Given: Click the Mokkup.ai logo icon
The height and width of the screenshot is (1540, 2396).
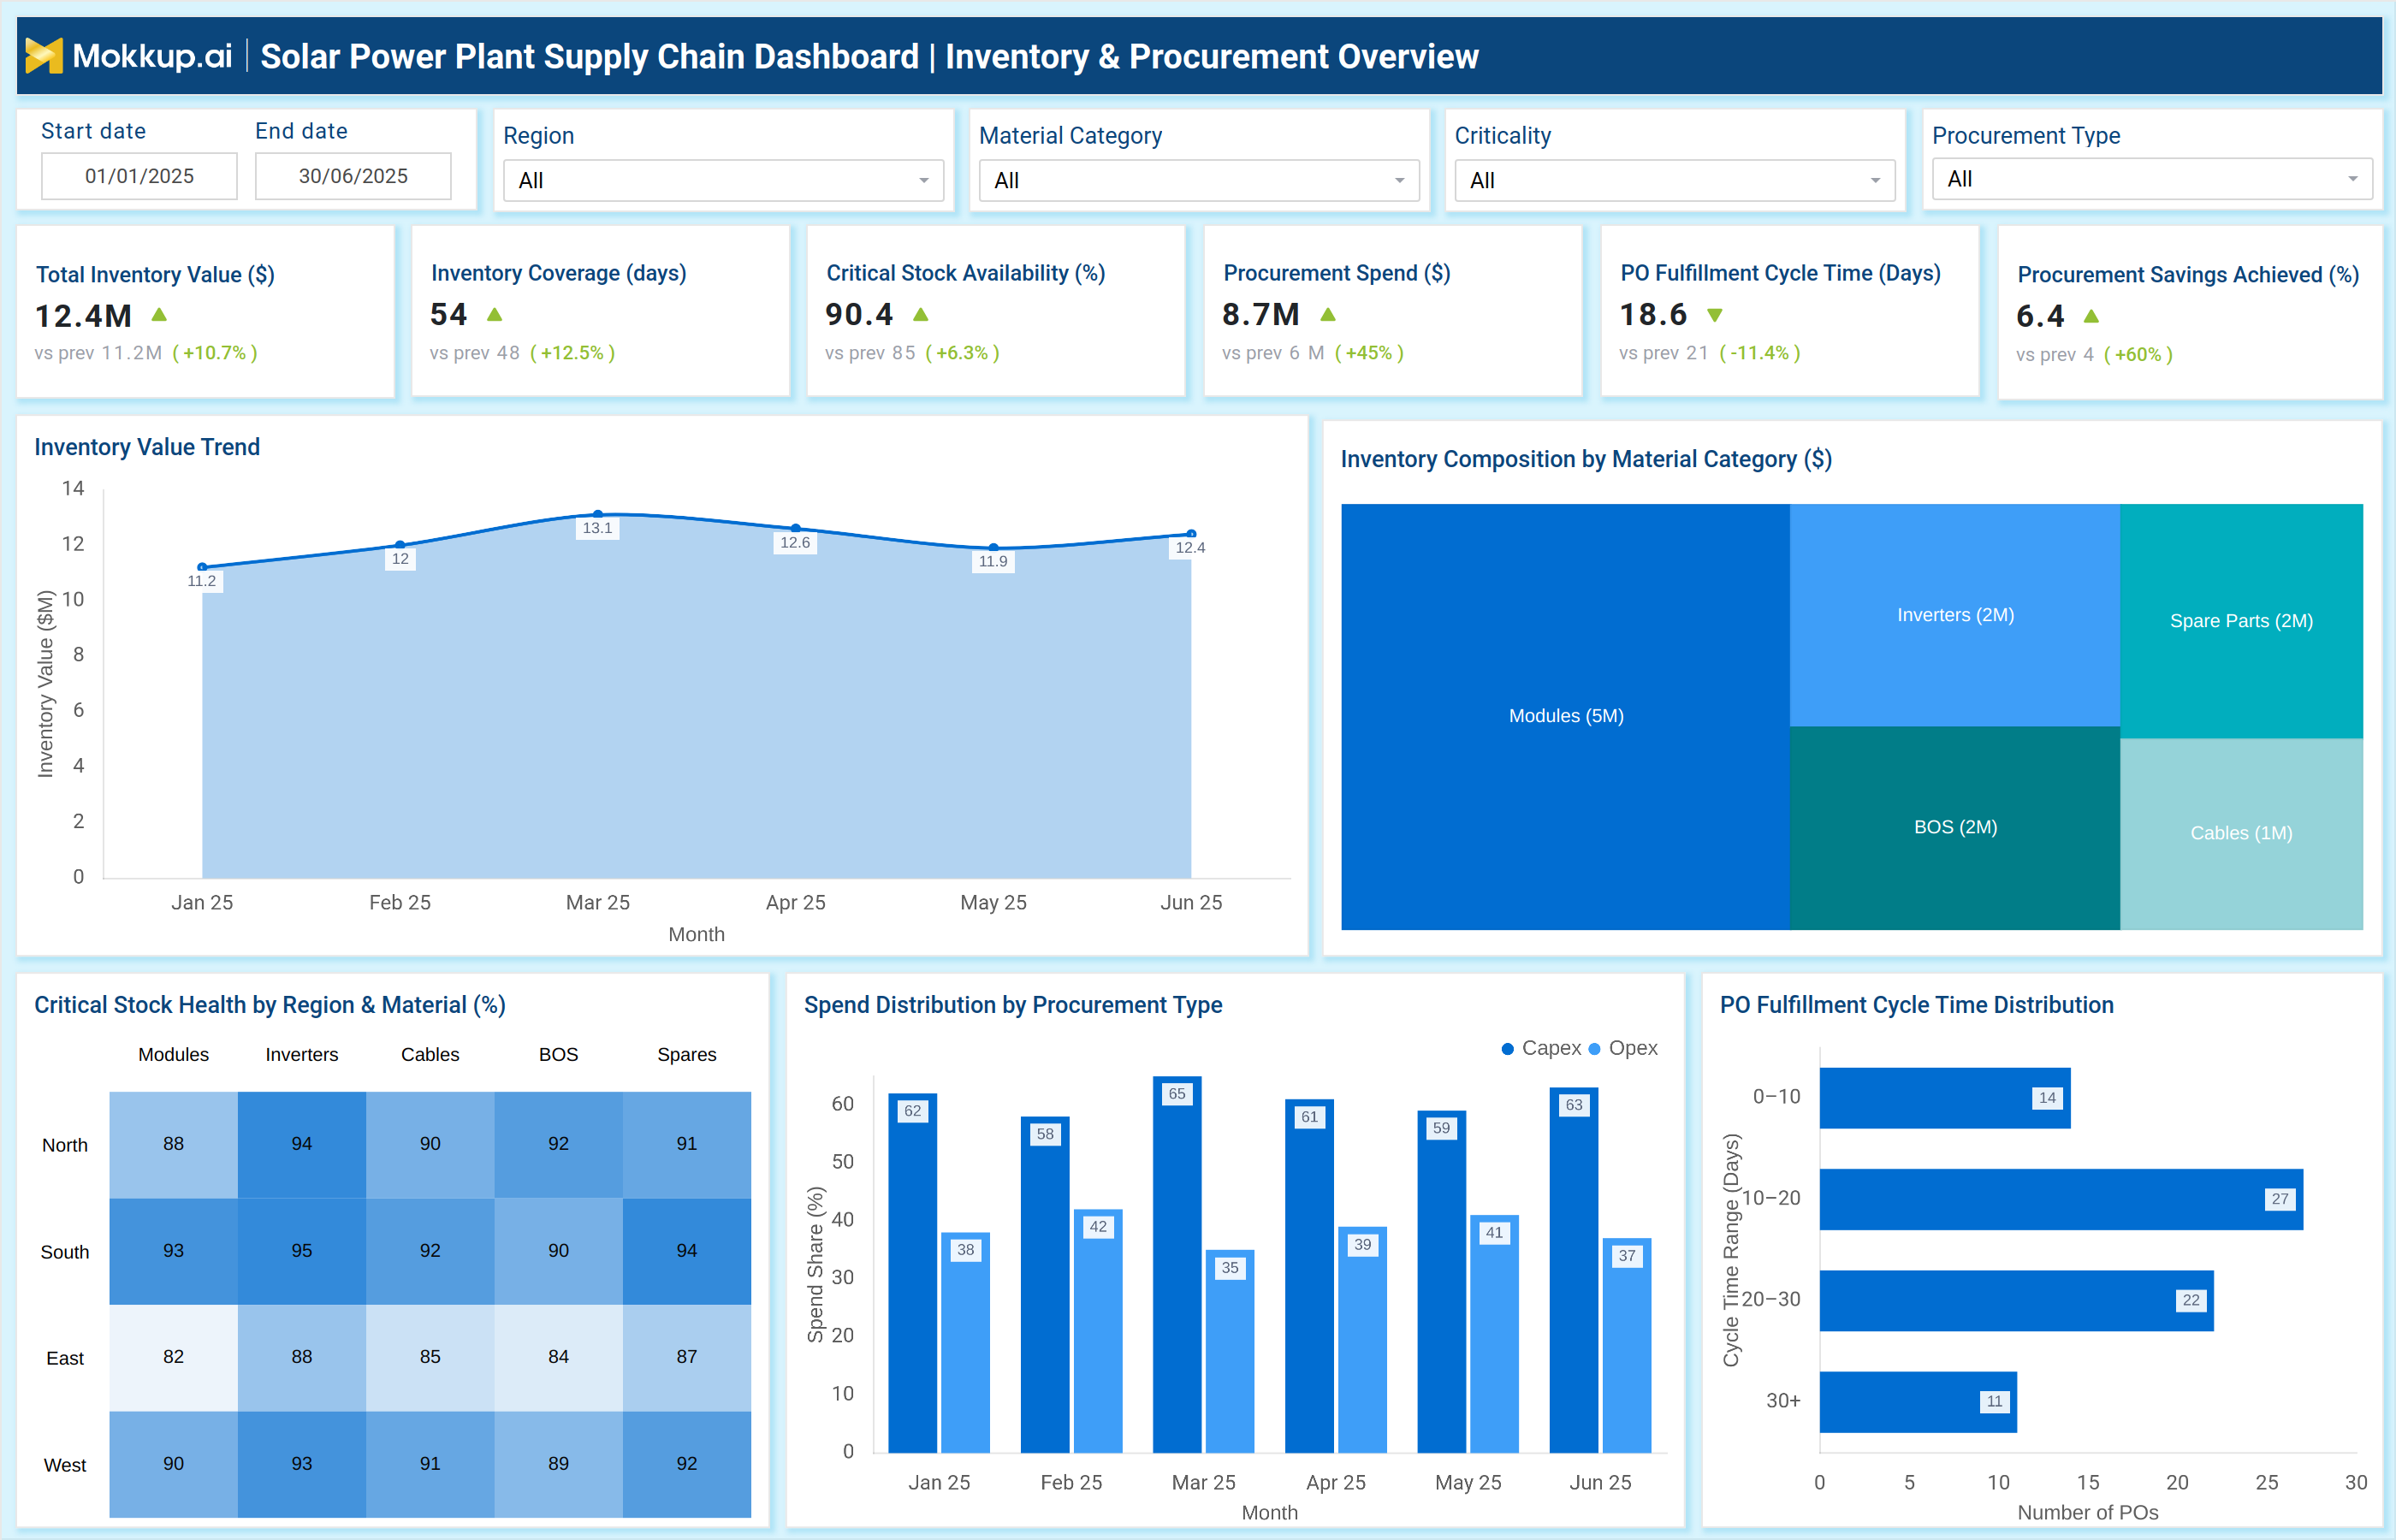Looking at the screenshot, I should (x=44, y=56).
